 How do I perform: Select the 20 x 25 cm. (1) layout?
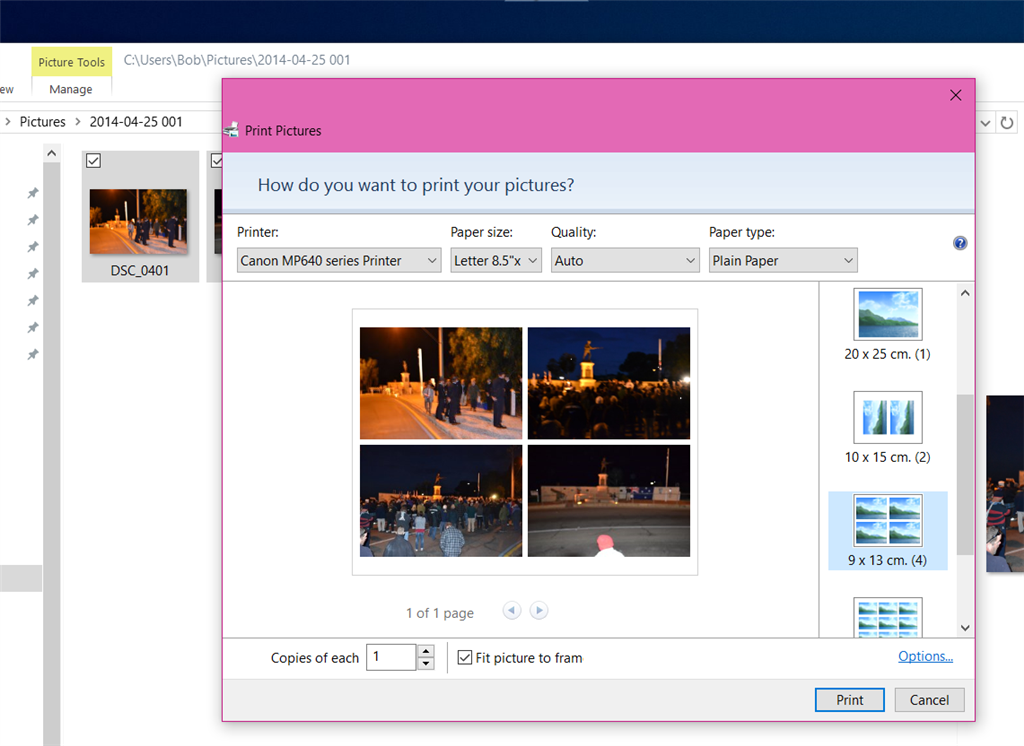click(x=888, y=325)
